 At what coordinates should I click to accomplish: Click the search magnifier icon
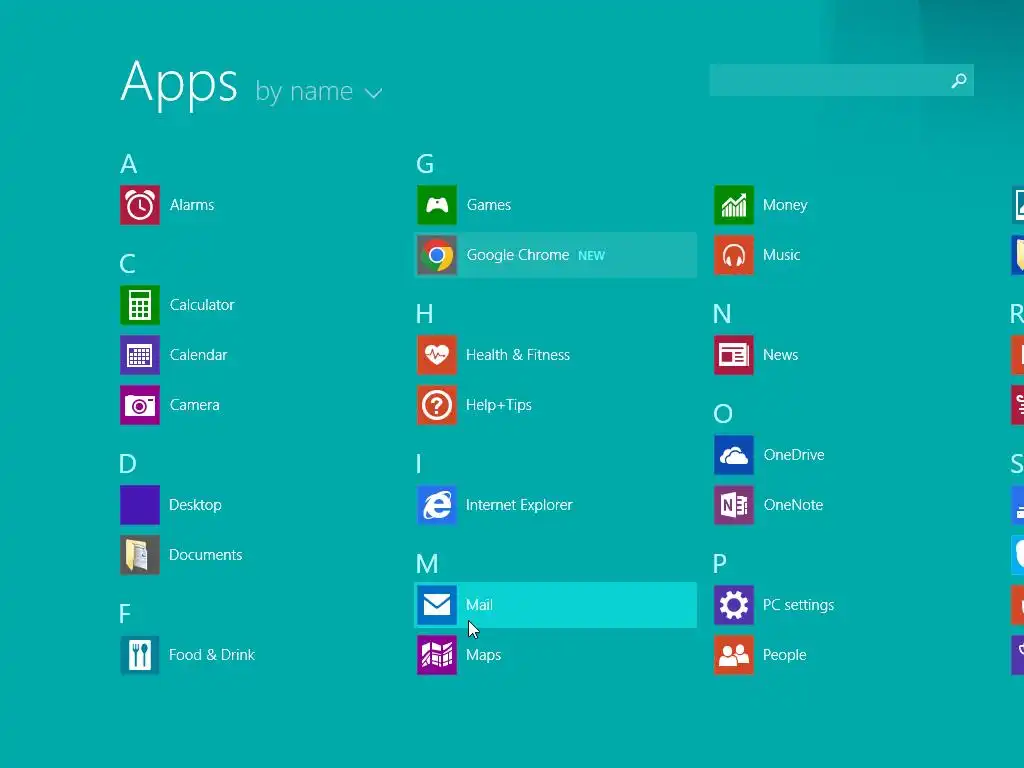click(x=959, y=80)
